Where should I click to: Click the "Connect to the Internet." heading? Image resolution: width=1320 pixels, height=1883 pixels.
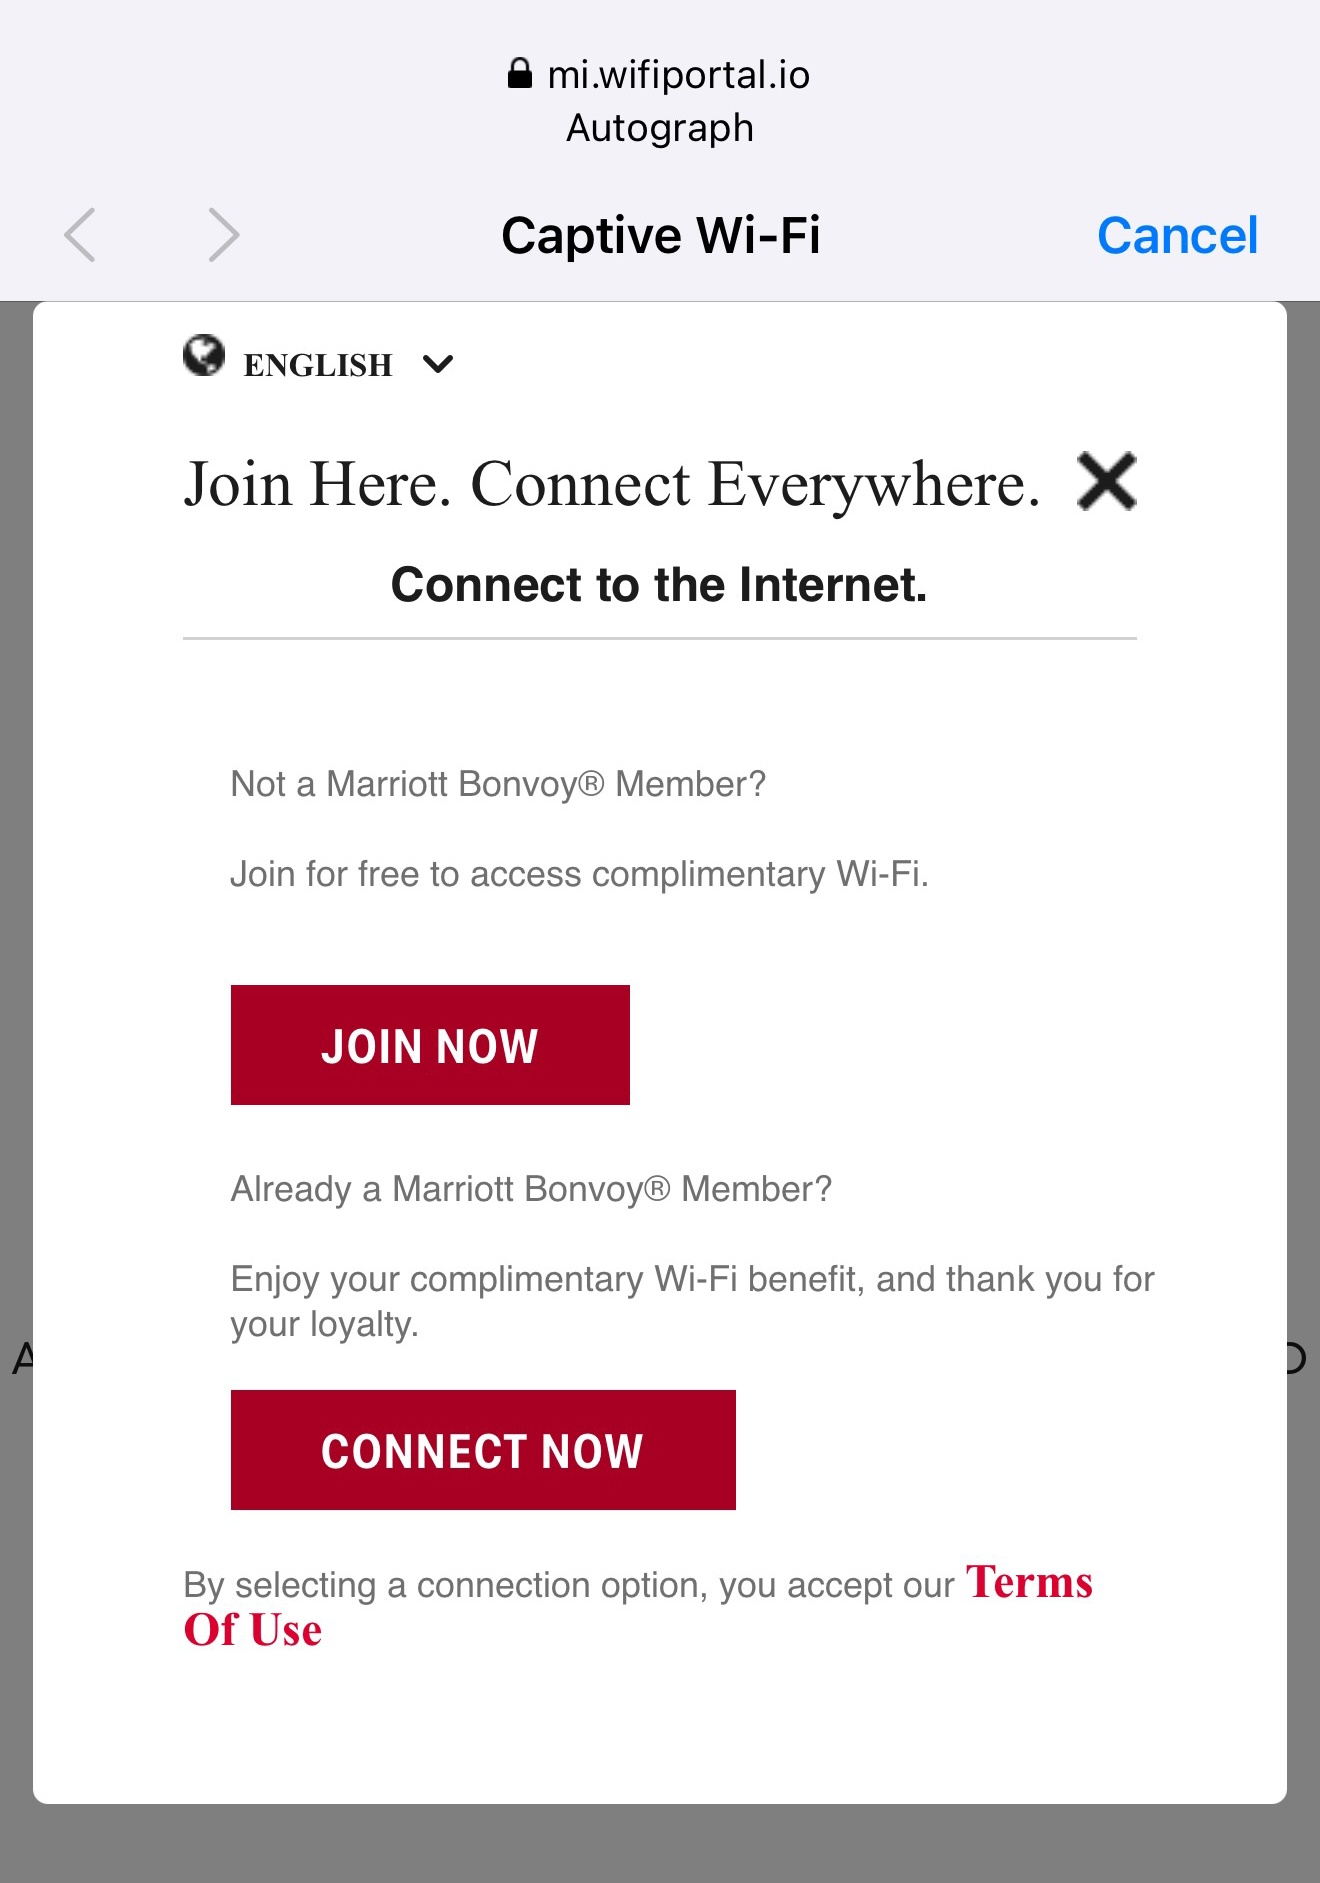(x=659, y=585)
